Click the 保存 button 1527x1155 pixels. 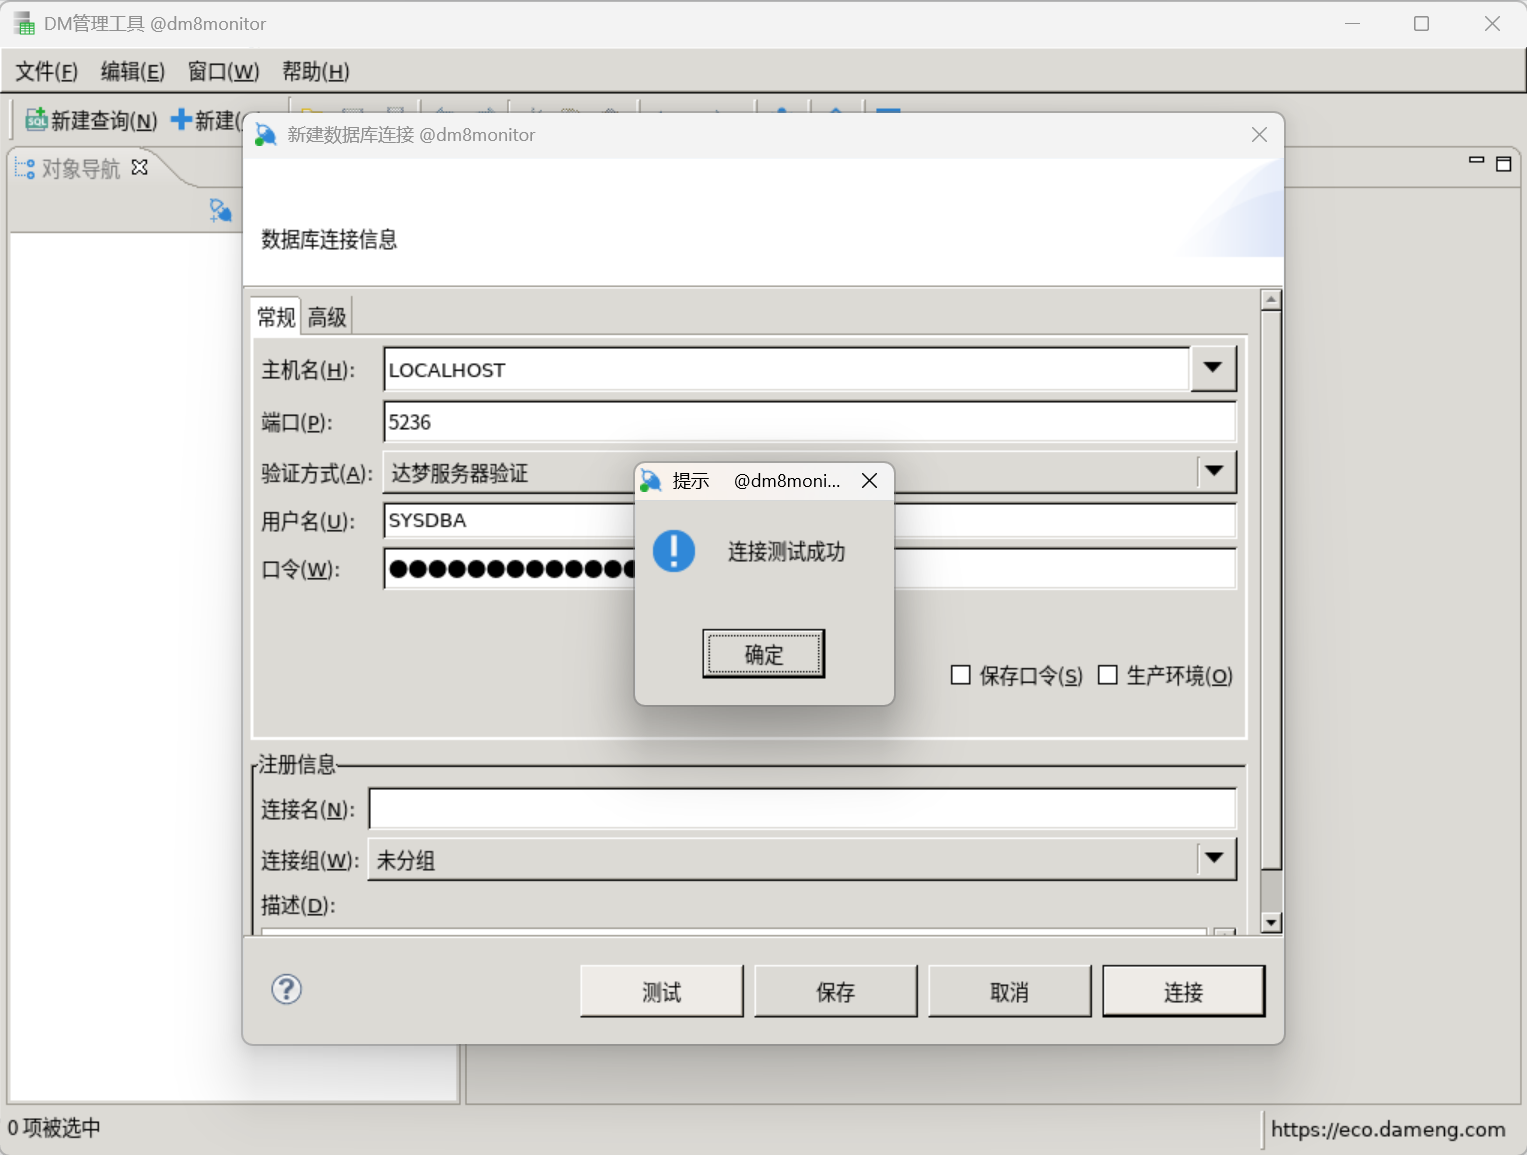click(836, 991)
